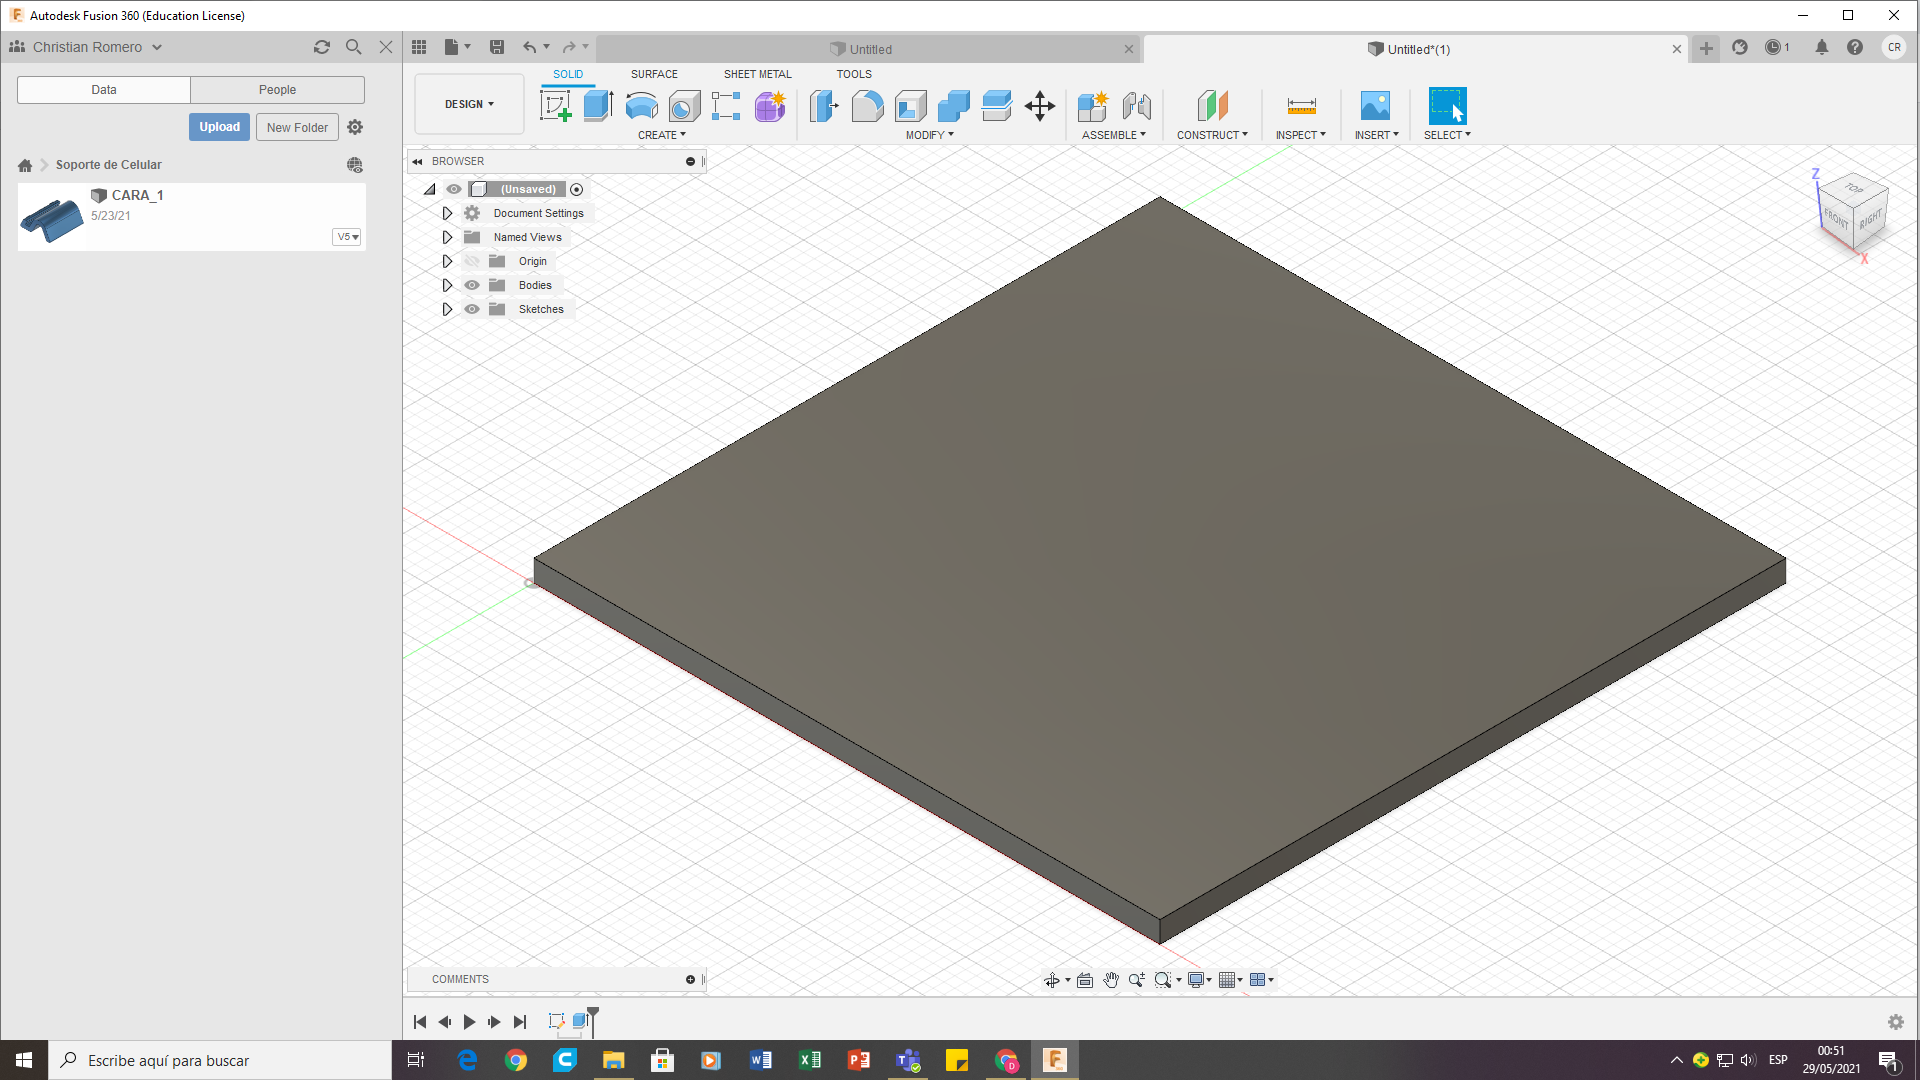Open the Soporte de Celular project link
This screenshot has width=1920, height=1080.
click(108, 165)
